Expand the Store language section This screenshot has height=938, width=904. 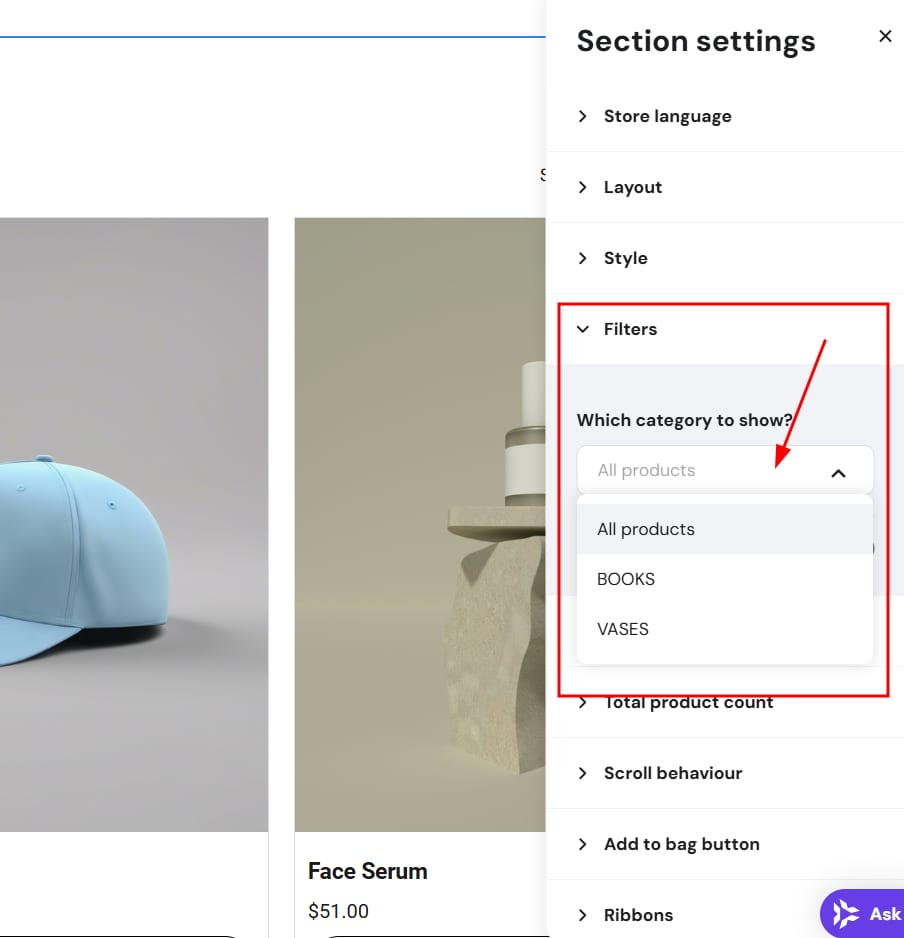click(667, 116)
